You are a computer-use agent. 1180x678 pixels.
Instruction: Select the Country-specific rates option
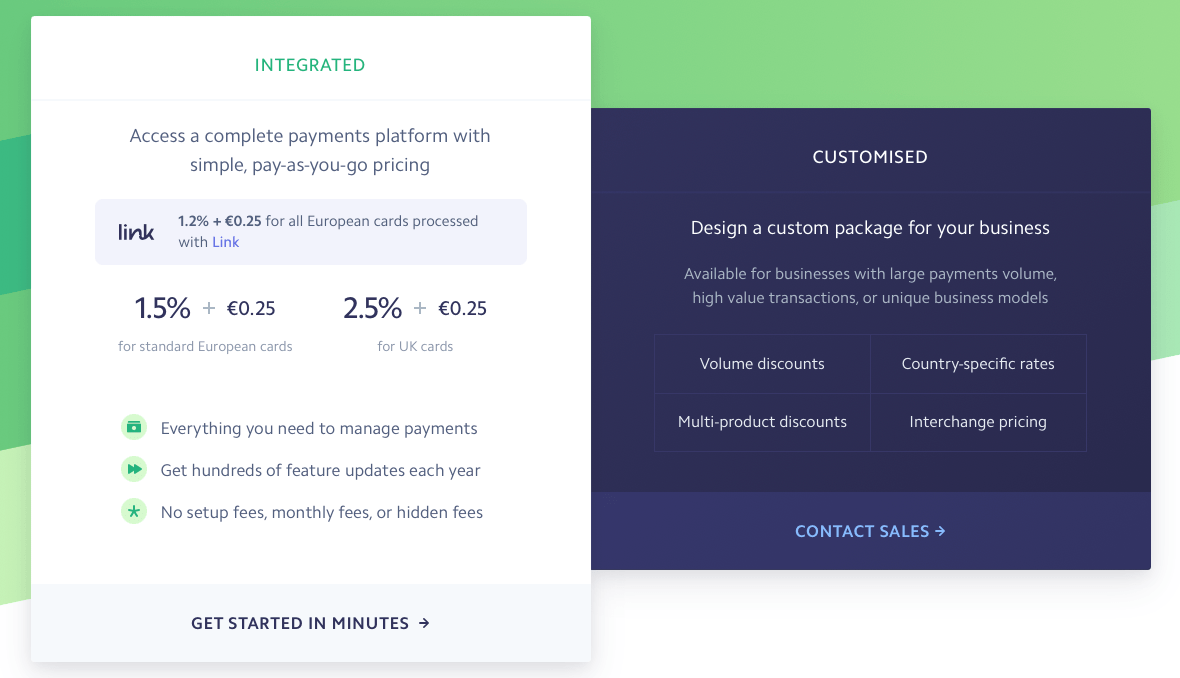(978, 364)
